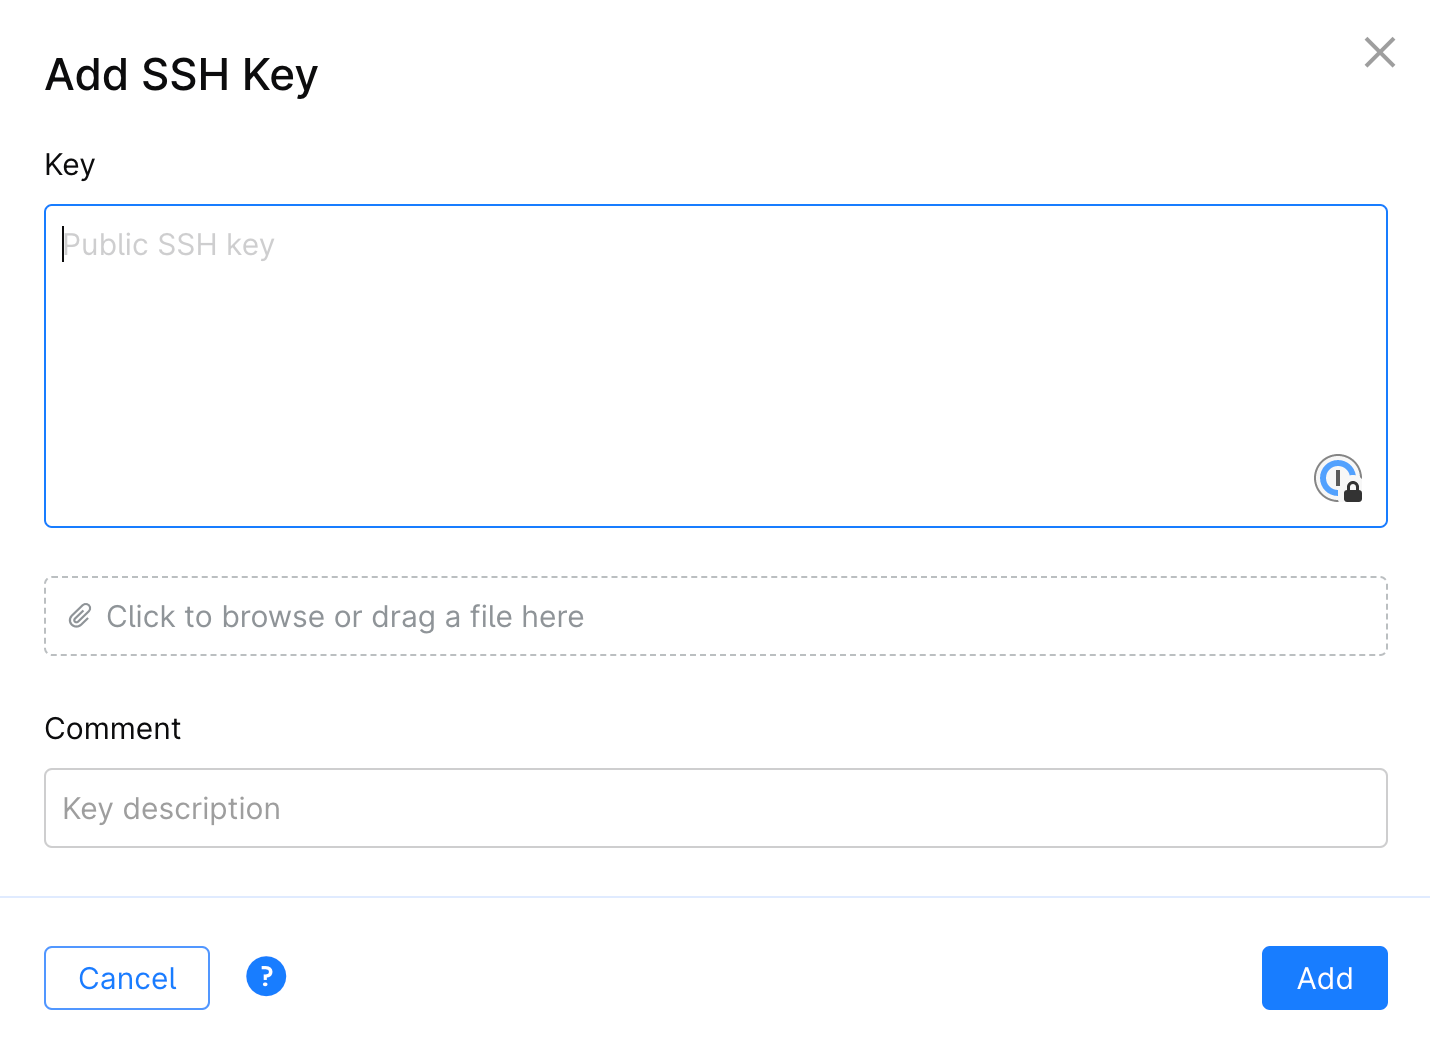Click the Comment label above the description box
This screenshot has width=1430, height=1054.
[x=112, y=728]
